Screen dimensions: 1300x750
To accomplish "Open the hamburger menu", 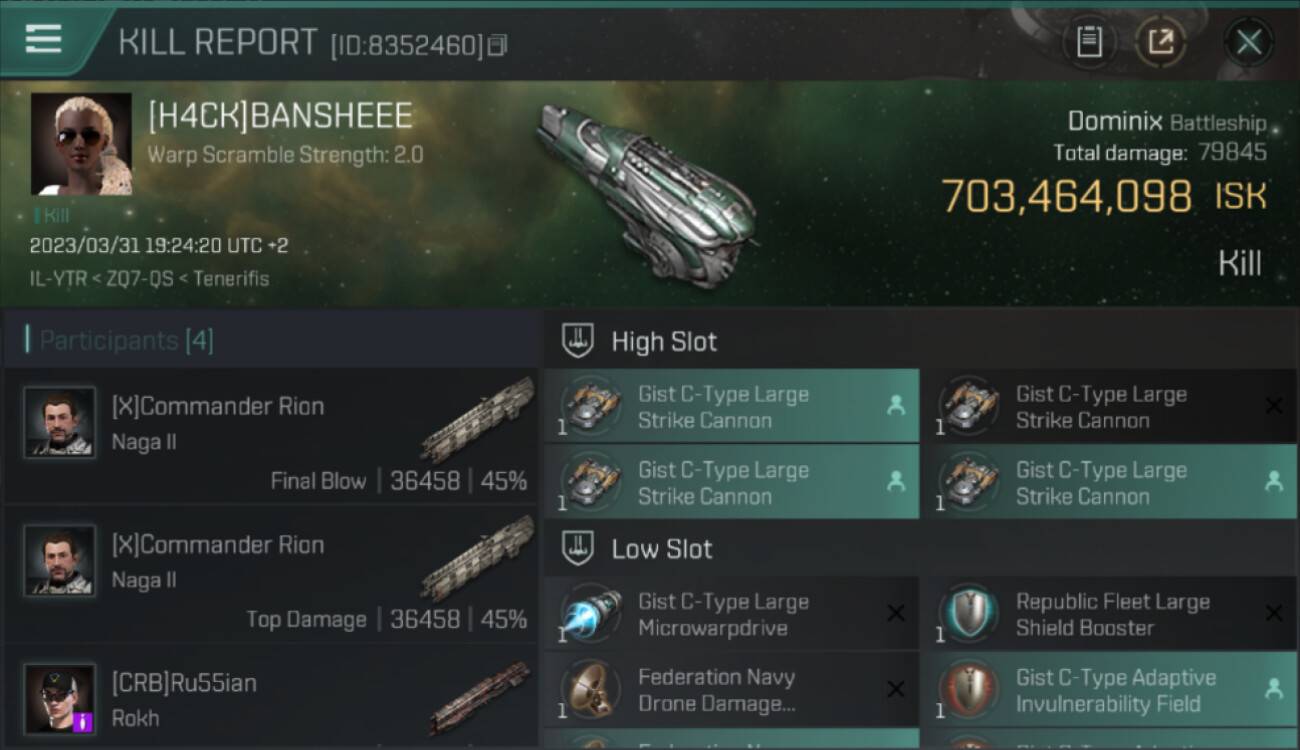I will 43,40.
